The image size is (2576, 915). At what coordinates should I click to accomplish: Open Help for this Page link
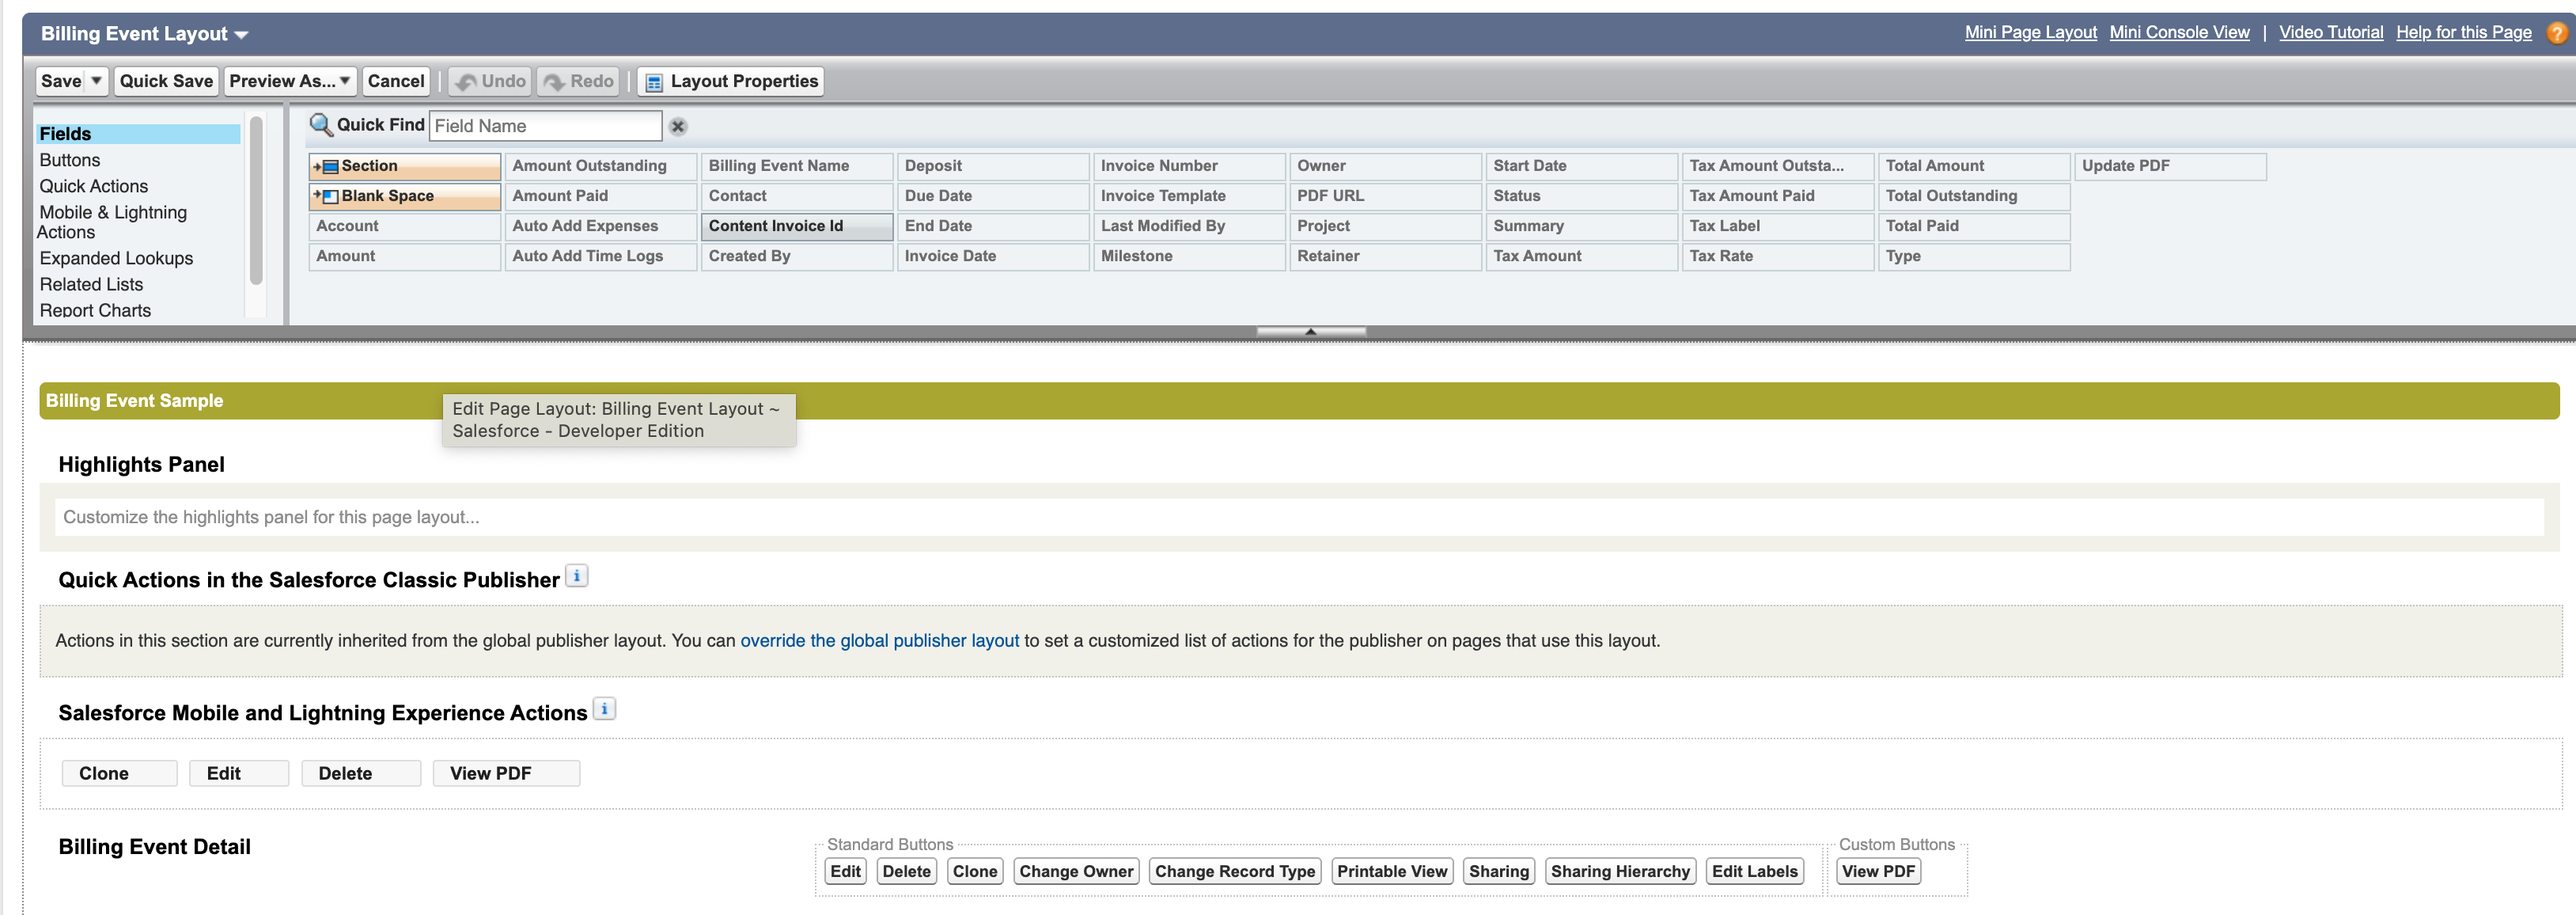coord(2463,32)
